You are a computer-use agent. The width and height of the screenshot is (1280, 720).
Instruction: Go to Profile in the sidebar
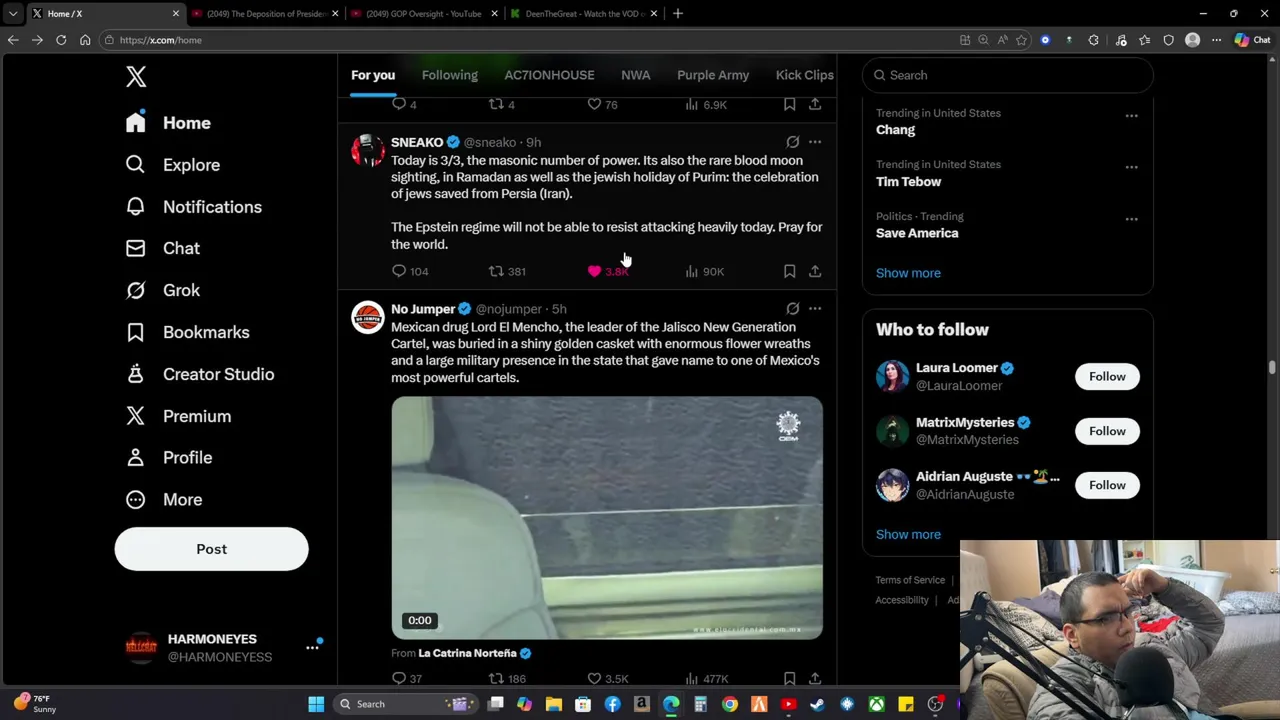[x=170, y=457]
